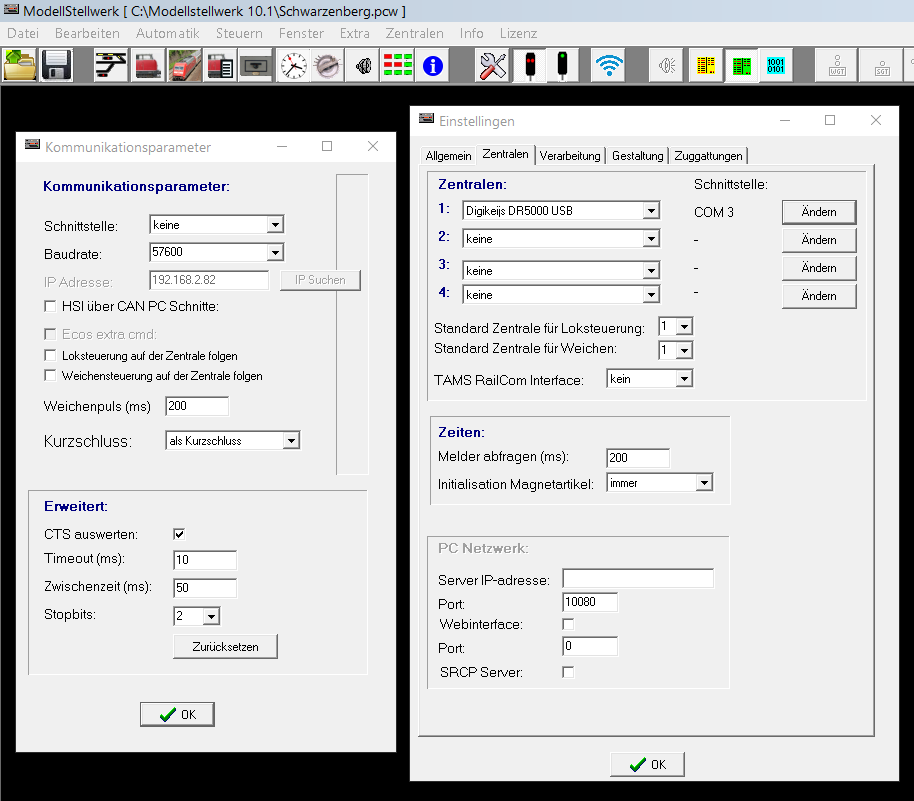The image size is (914, 801).
Task: Click the Einstellungen window title icon
Action: coord(427,120)
